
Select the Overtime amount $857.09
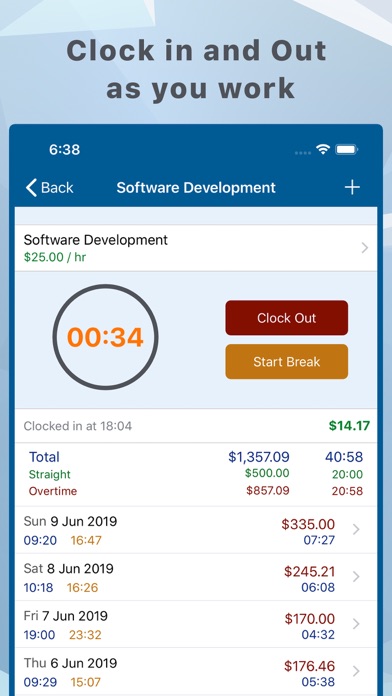coord(268,490)
